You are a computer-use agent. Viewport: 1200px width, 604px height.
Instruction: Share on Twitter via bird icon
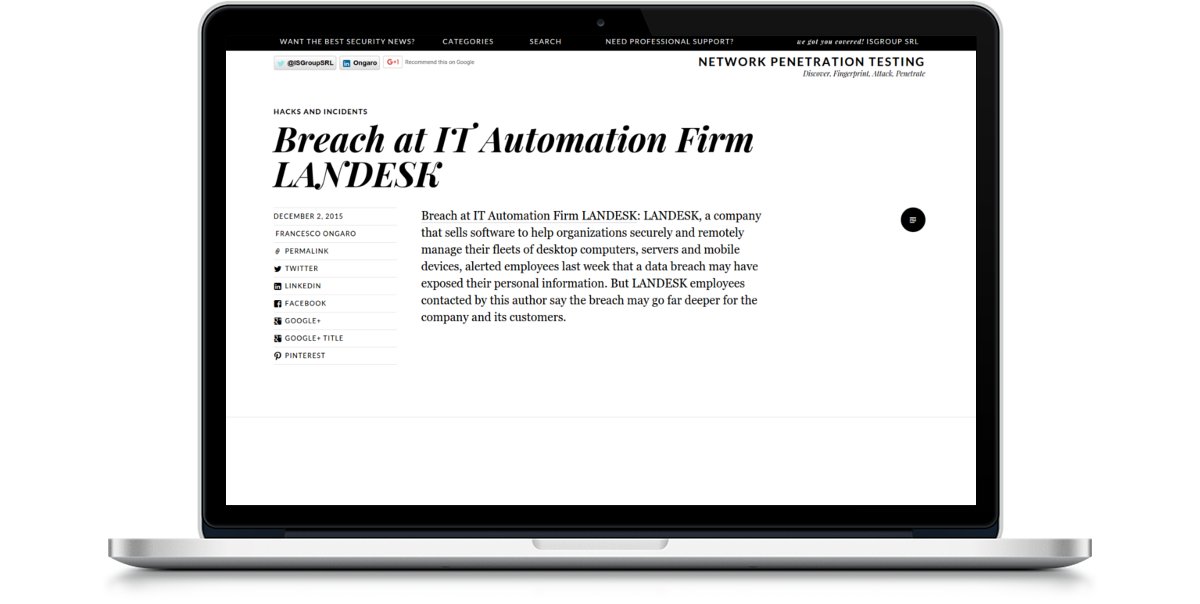point(278,268)
